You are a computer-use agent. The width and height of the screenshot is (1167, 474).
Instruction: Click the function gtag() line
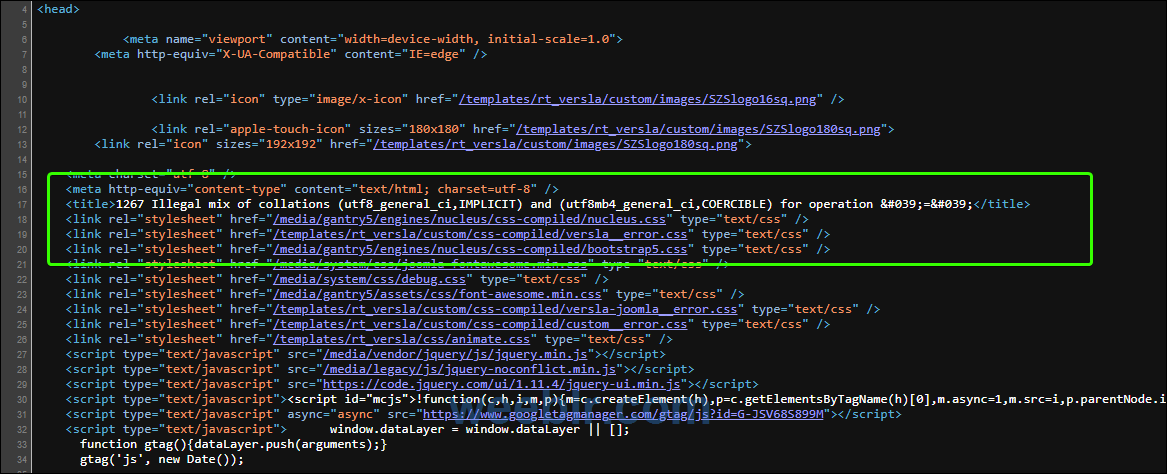[234, 444]
